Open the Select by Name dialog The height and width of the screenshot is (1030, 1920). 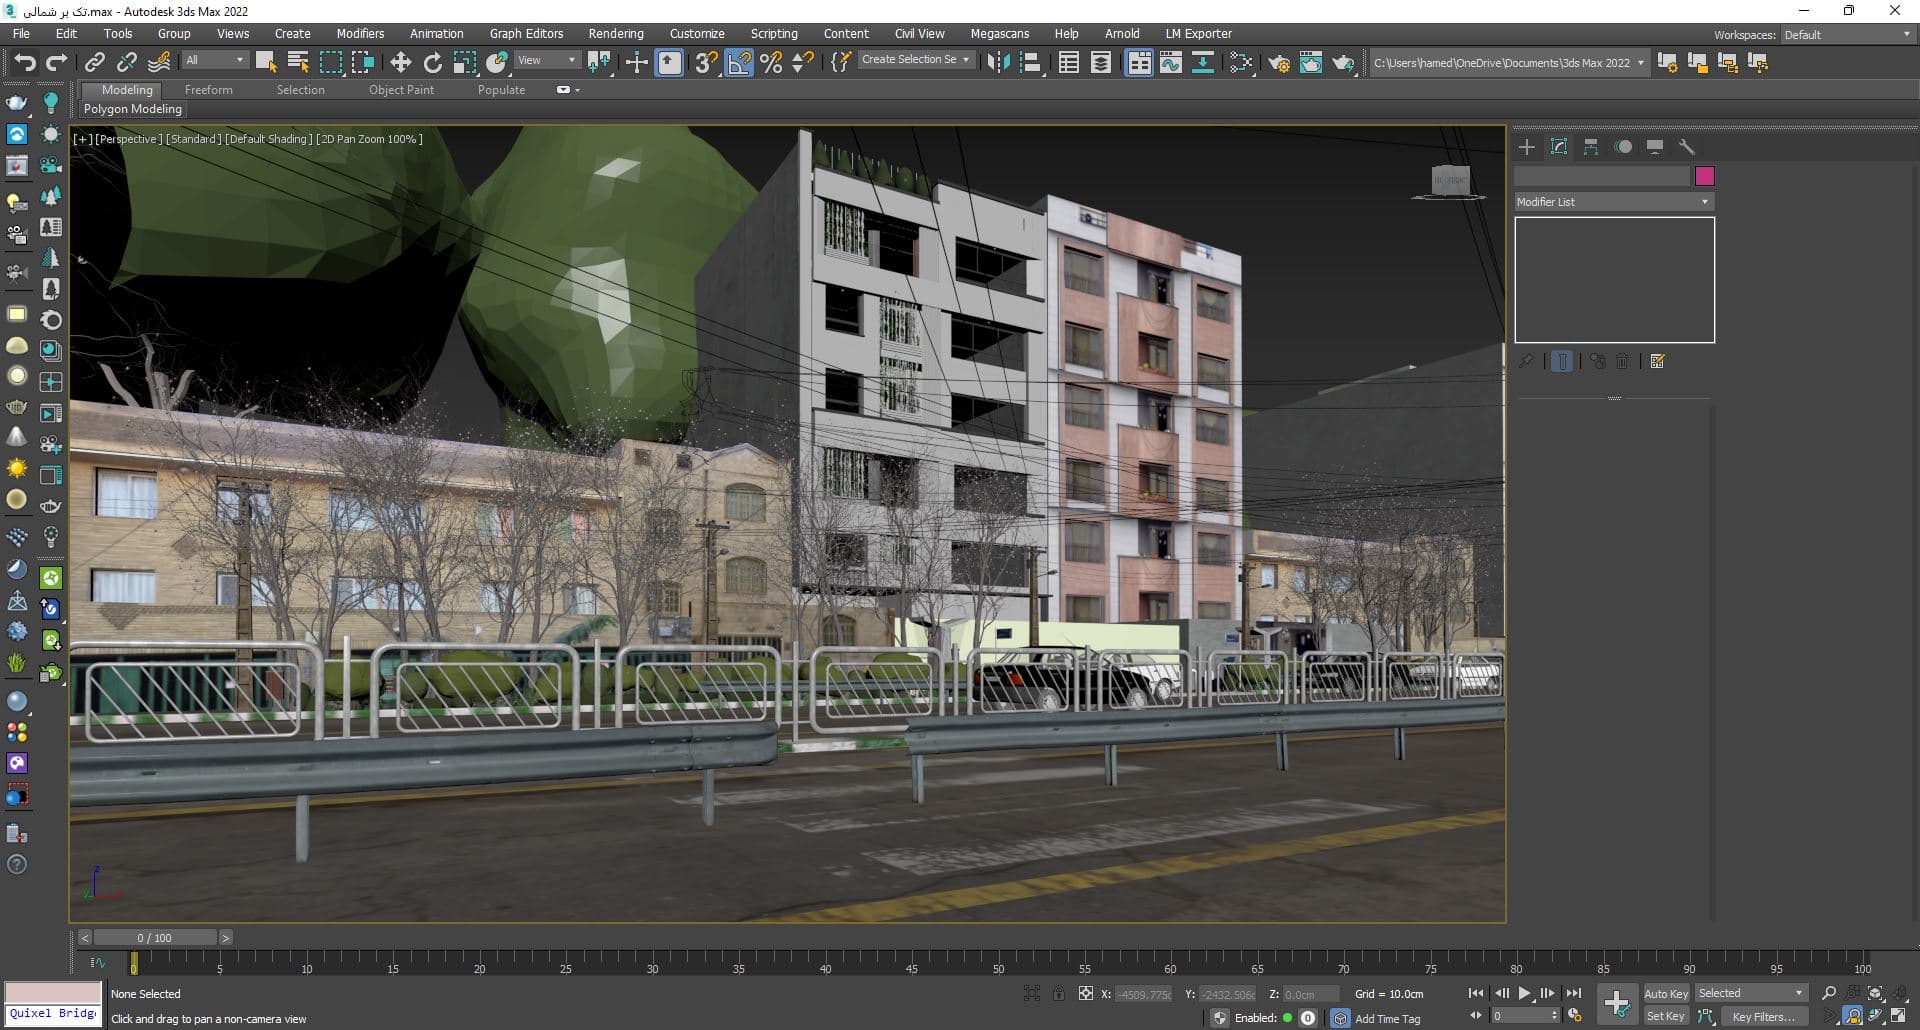click(298, 63)
